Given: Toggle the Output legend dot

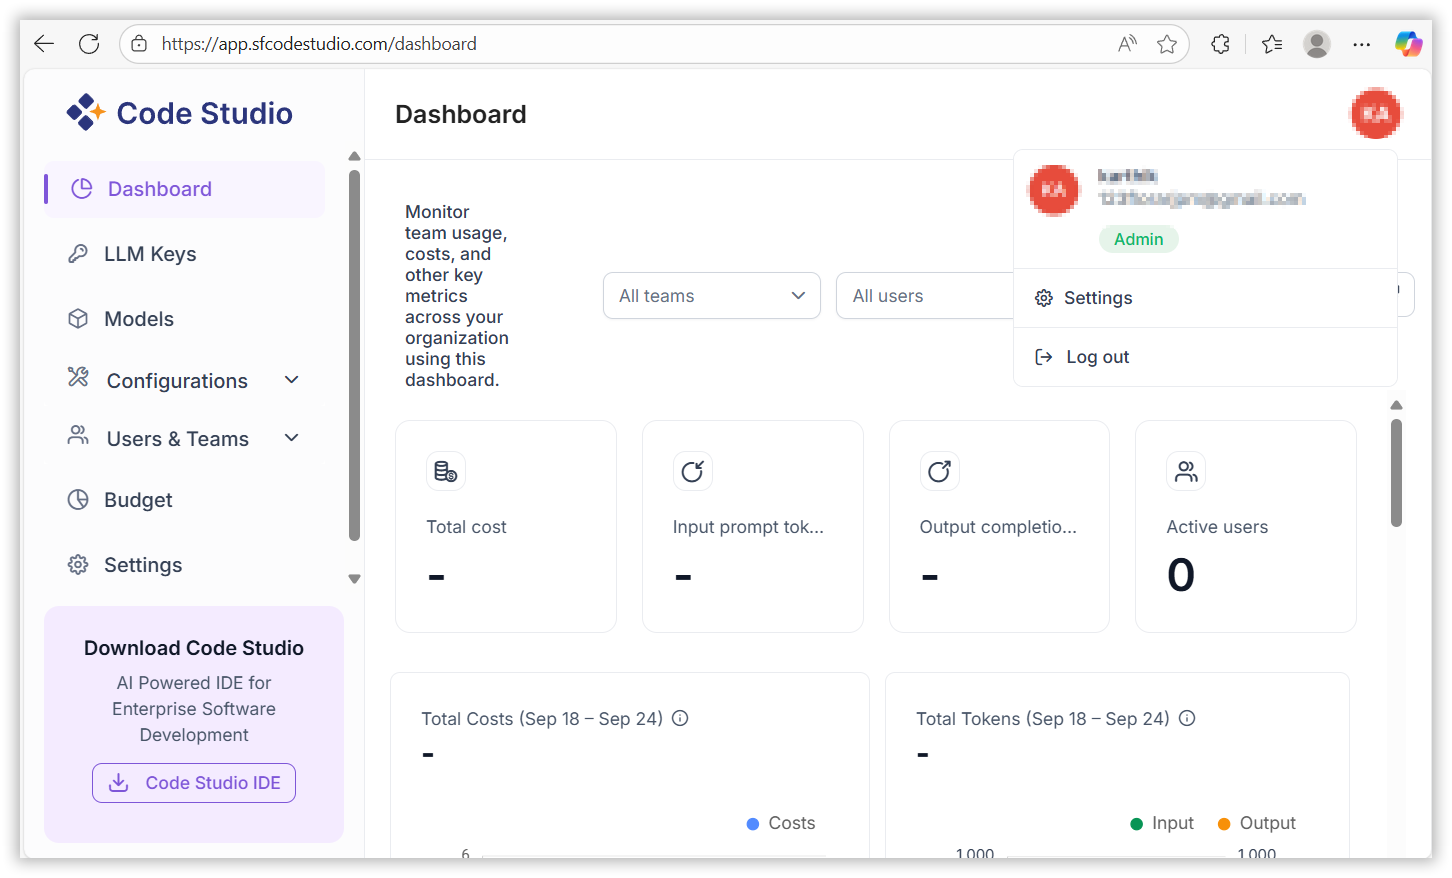Looking at the screenshot, I should click(x=1223, y=824).
